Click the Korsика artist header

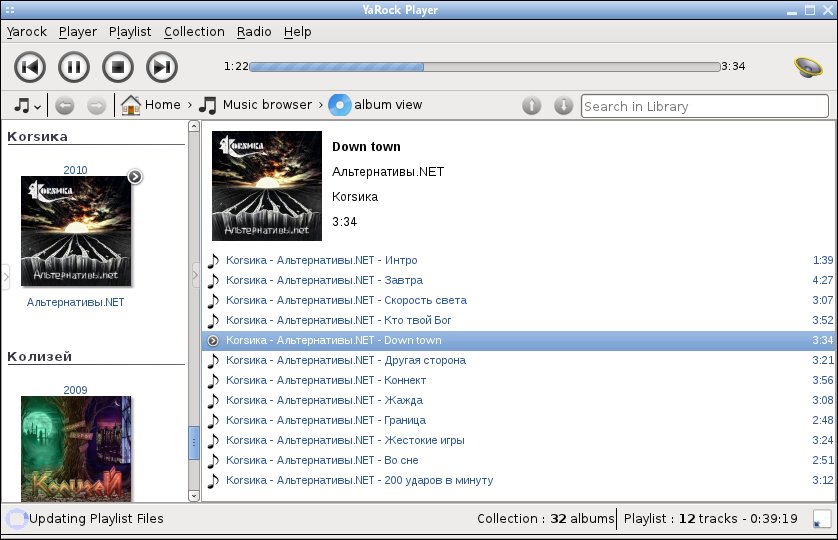point(37,136)
